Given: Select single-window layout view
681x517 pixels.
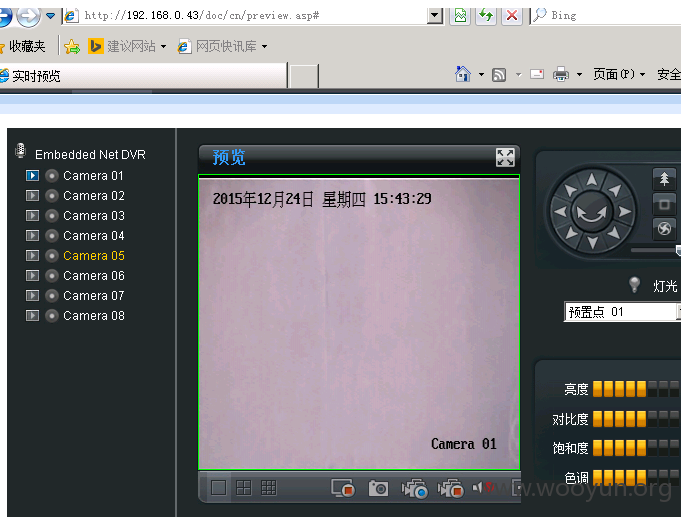Looking at the screenshot, I should click(x=218, y=488).
